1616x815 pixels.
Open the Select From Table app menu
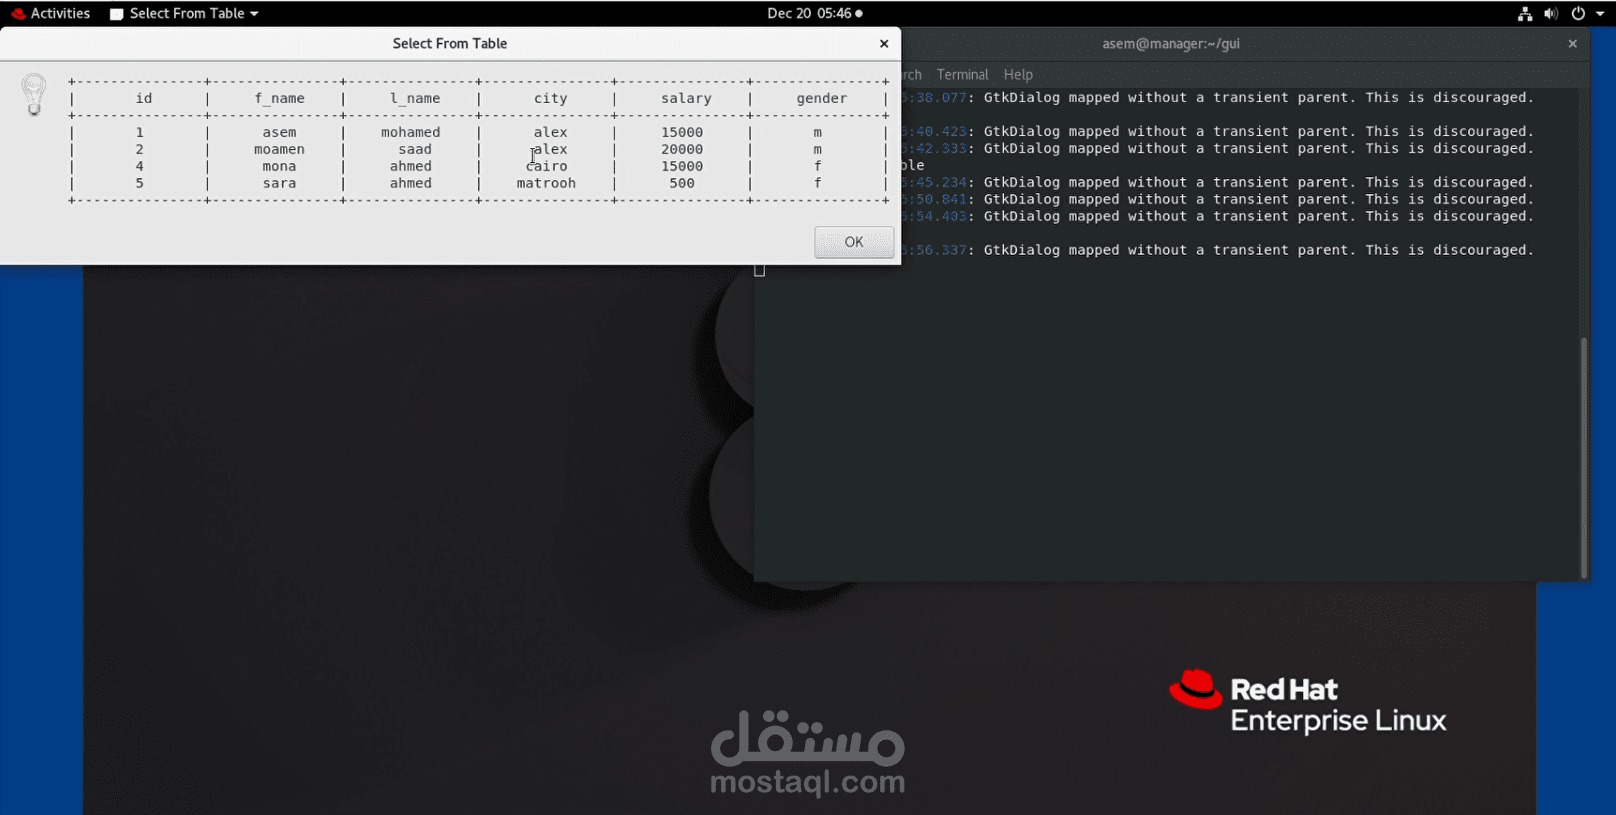click(x=185, y=13)
